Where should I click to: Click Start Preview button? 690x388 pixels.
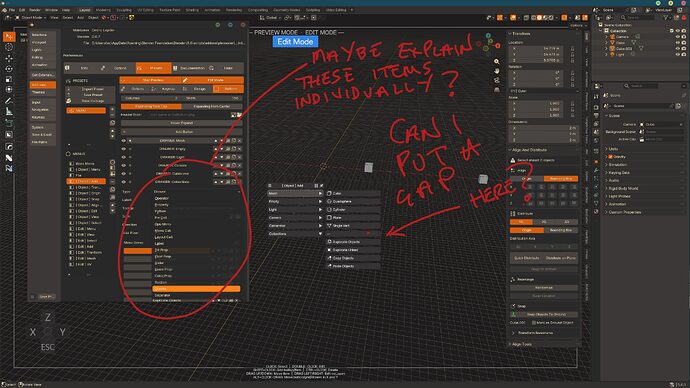150,80
